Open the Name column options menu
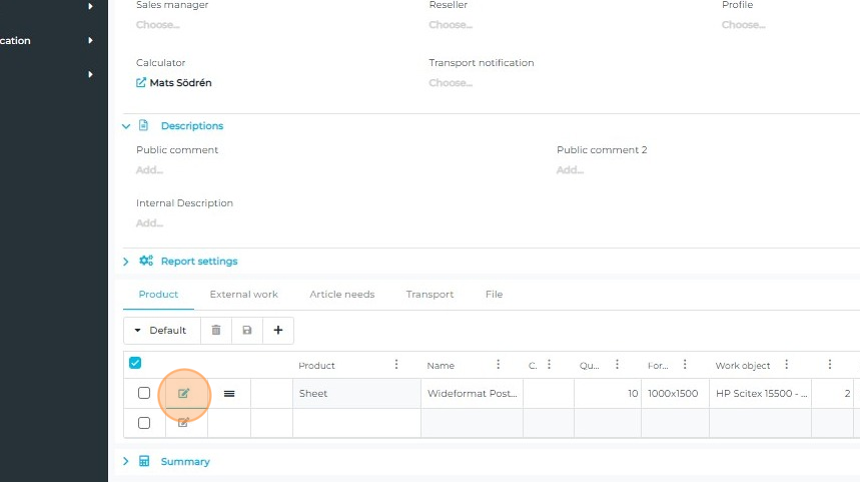This screenshot has height=482, width=860. pyautogui.click(x=498, y=365)
